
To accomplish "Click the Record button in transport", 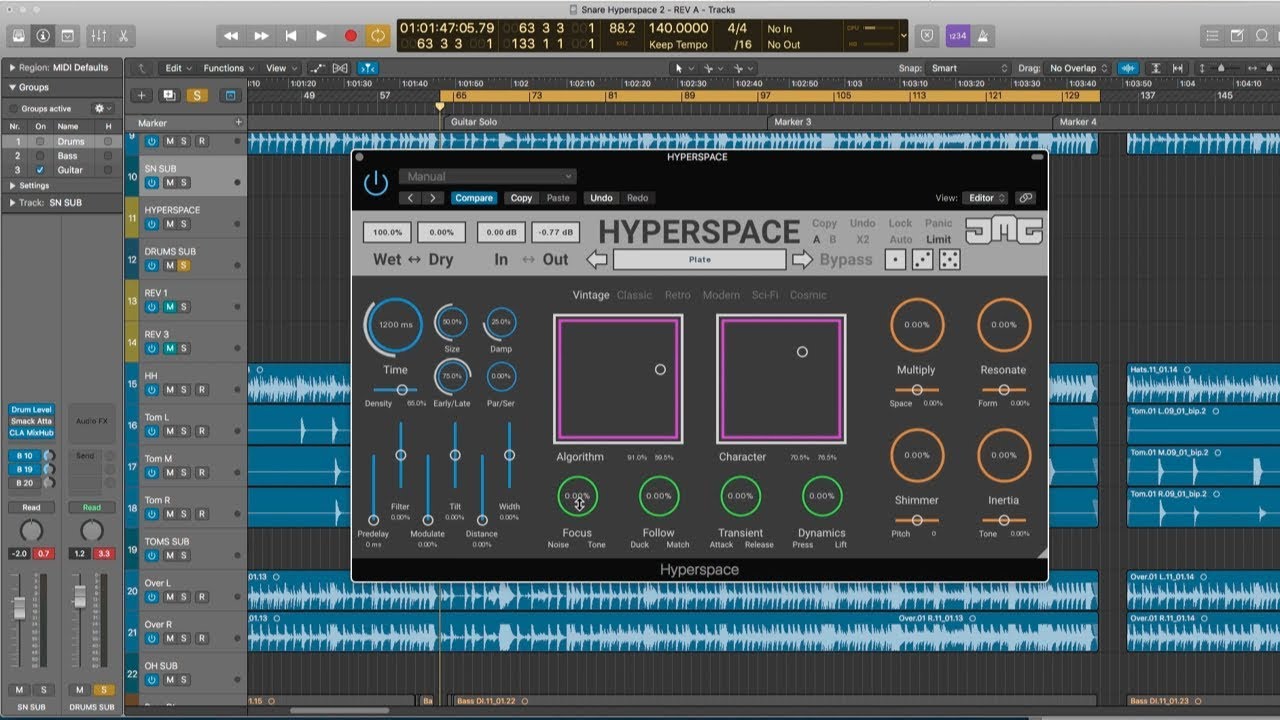I will tap(350, 36).
